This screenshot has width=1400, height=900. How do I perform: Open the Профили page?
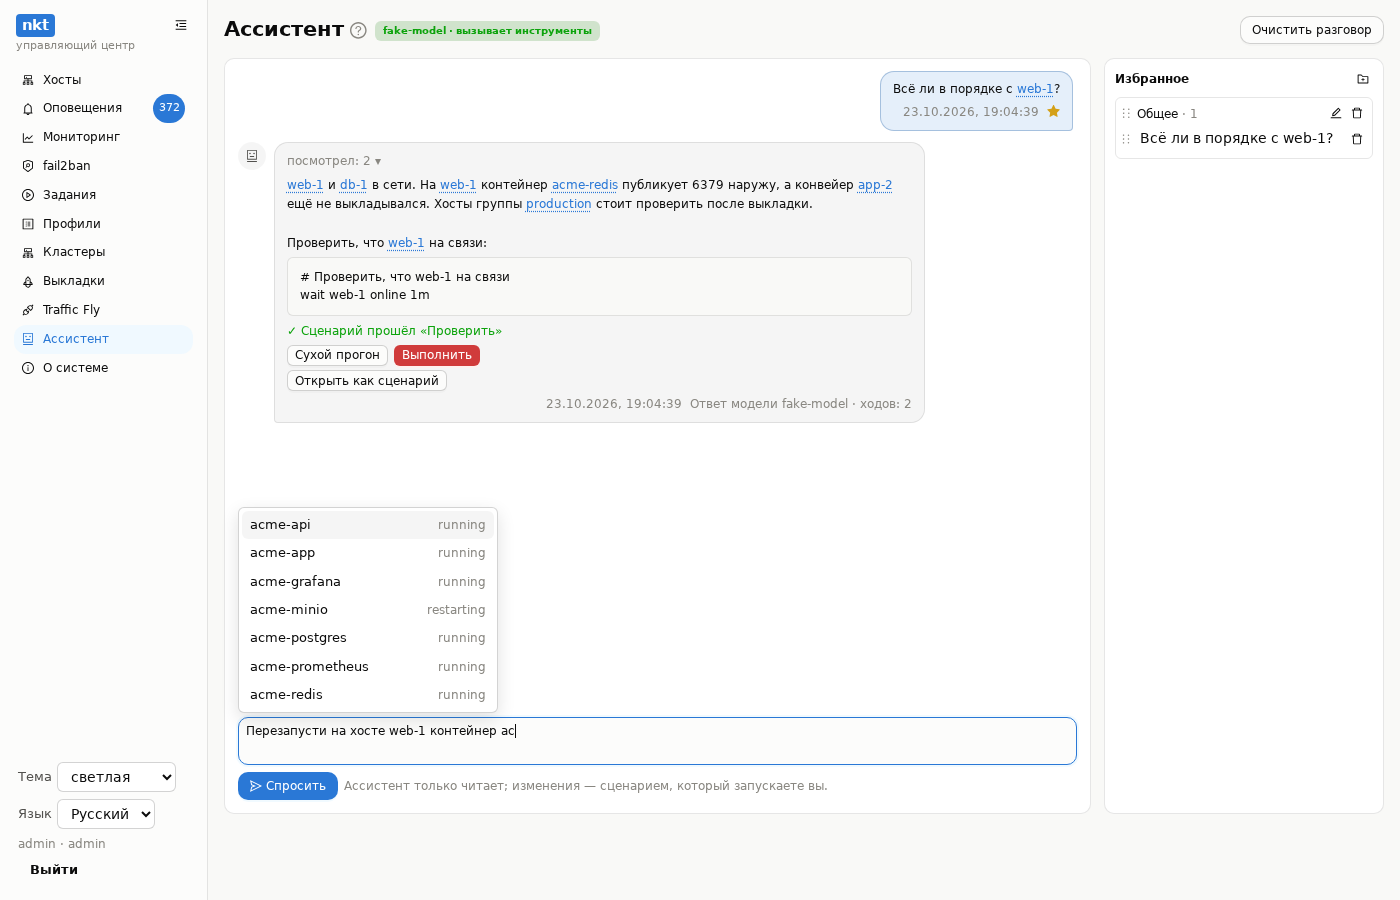(x=104, y=224)
